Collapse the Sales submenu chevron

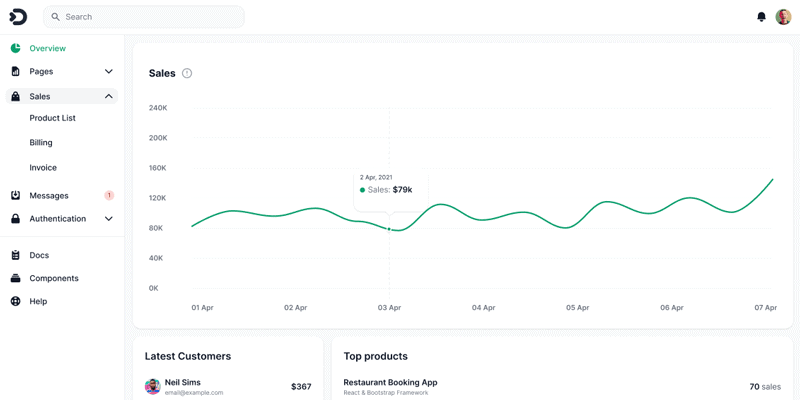click(109, 96)
